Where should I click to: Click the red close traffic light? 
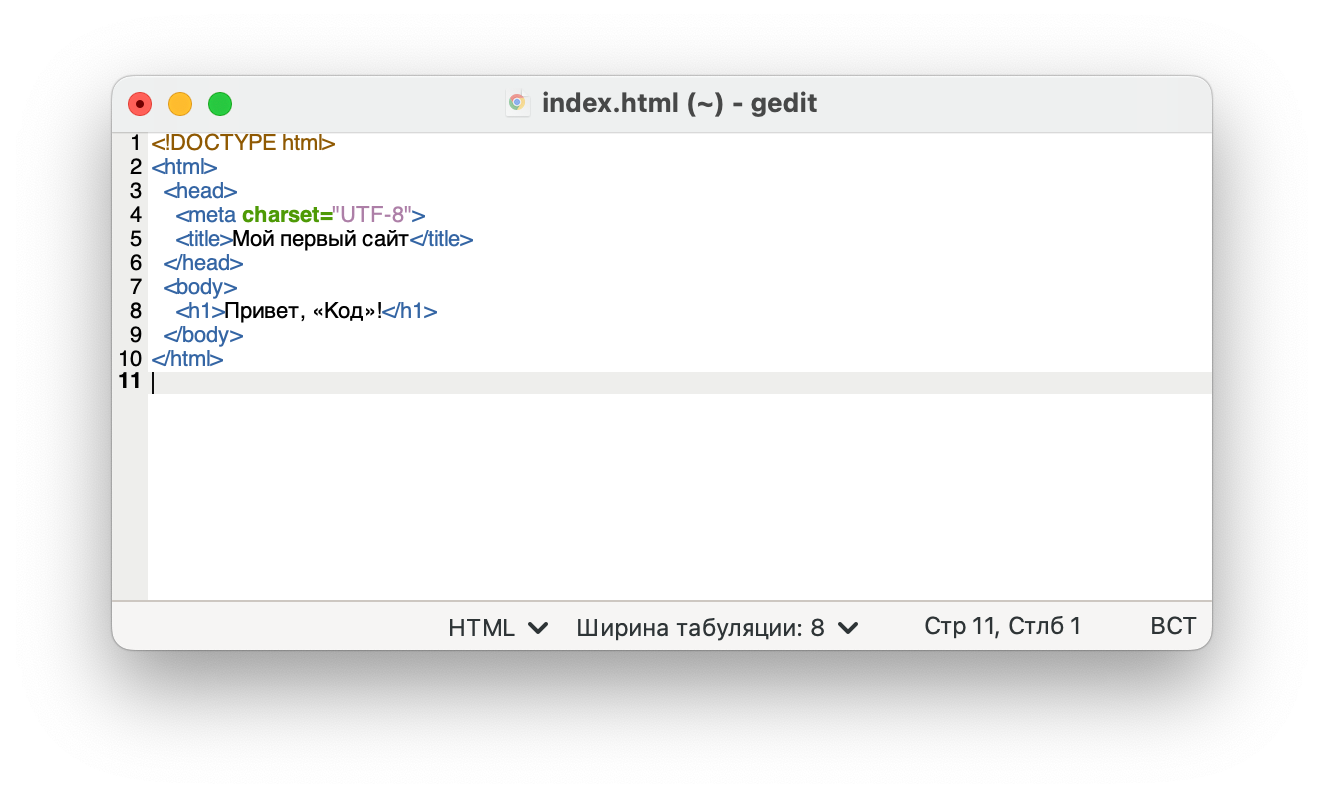click(139, 103)
